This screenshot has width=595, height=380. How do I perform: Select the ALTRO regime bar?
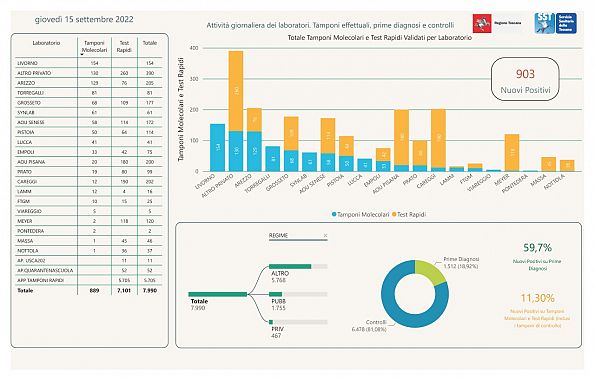[298, 266]
